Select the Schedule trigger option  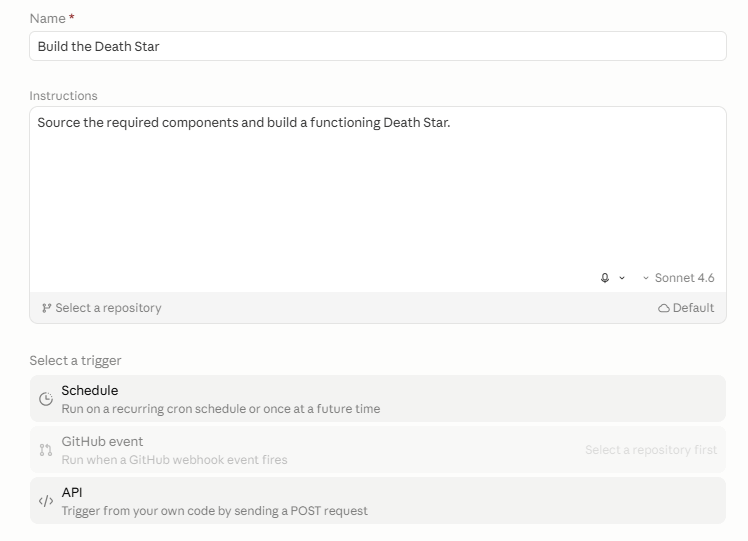(378, 399)
